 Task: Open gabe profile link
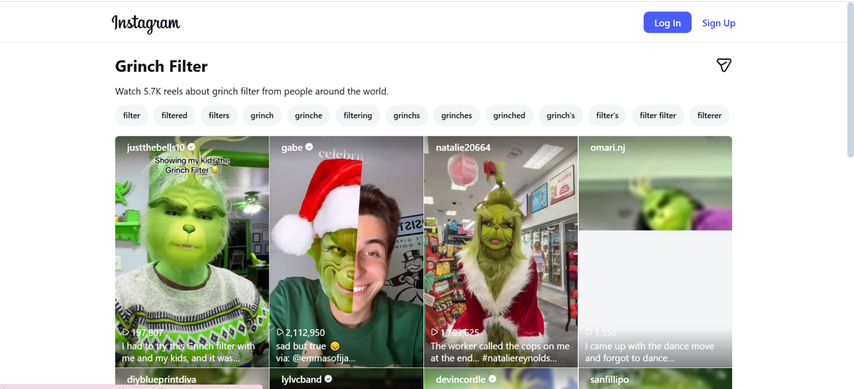[x=291, y=148]
